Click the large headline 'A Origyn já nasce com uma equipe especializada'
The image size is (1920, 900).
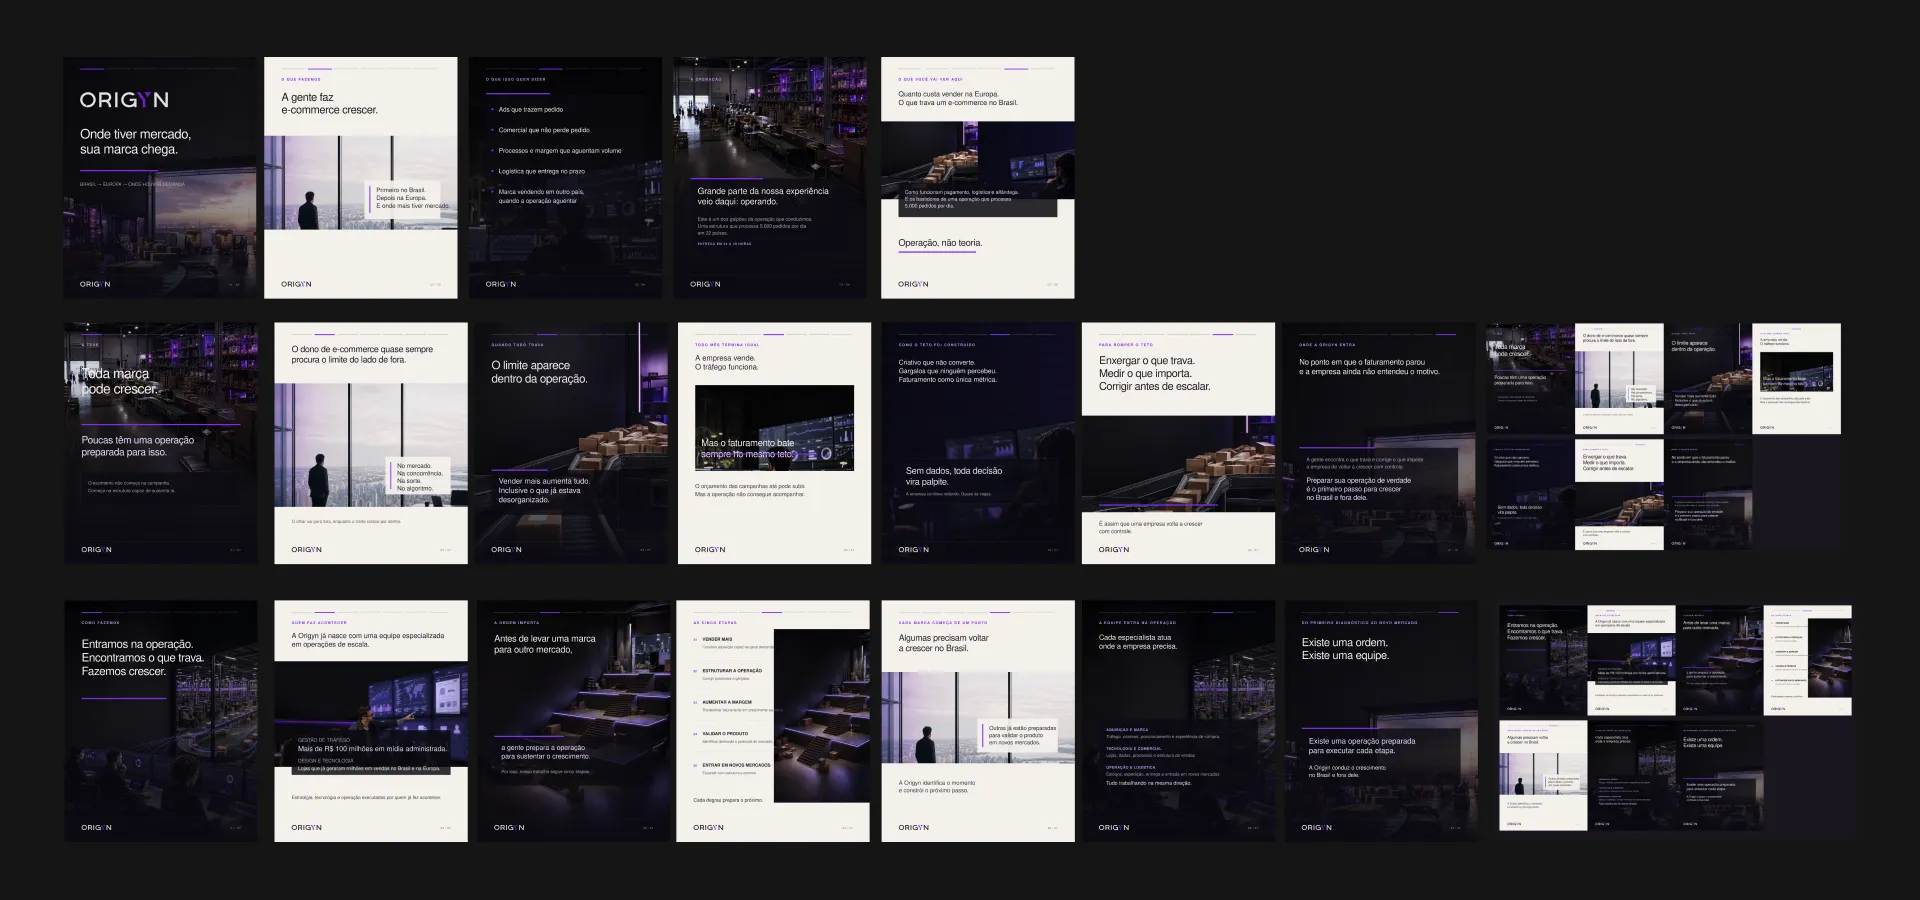click(x=368, y=640)
